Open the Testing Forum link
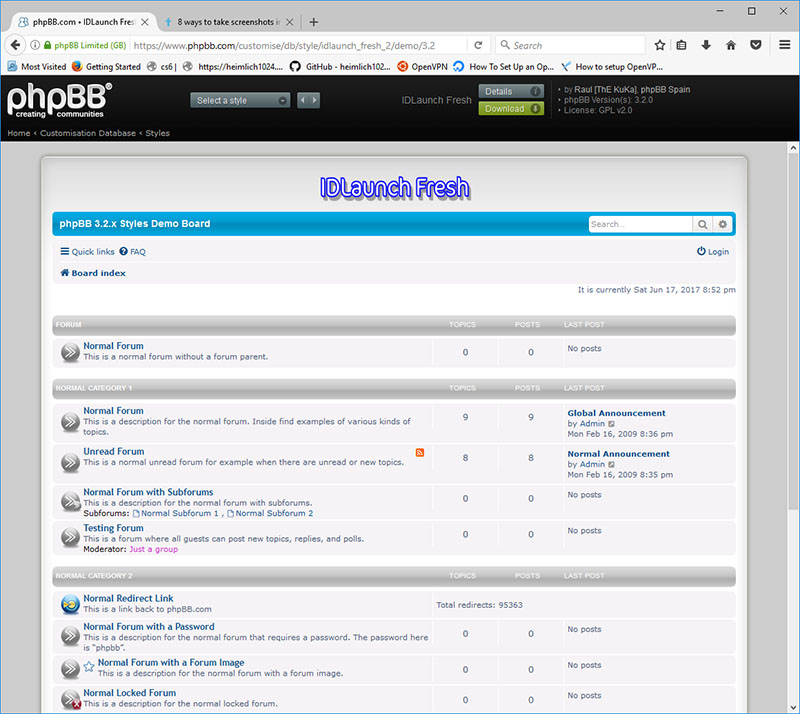The height and width of the screenshot is (714, 800). (113, 528)
